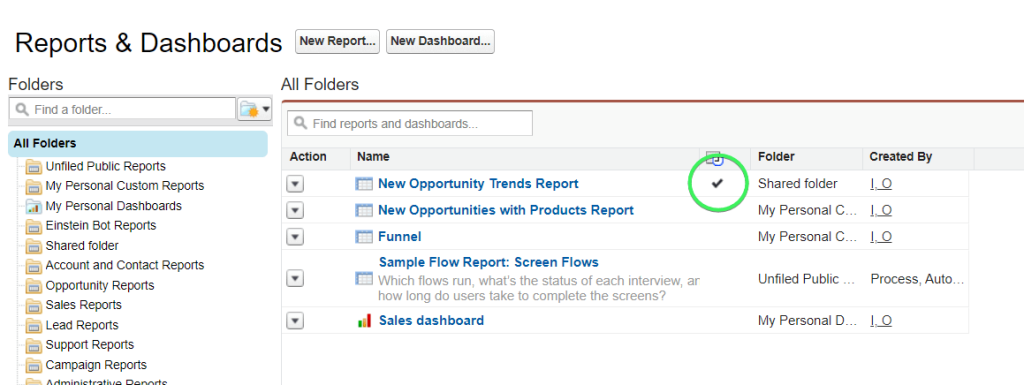Click the Einstein Bot Reports folder icon
Screen dimensions: 1024x385
(x=33, y=226)
